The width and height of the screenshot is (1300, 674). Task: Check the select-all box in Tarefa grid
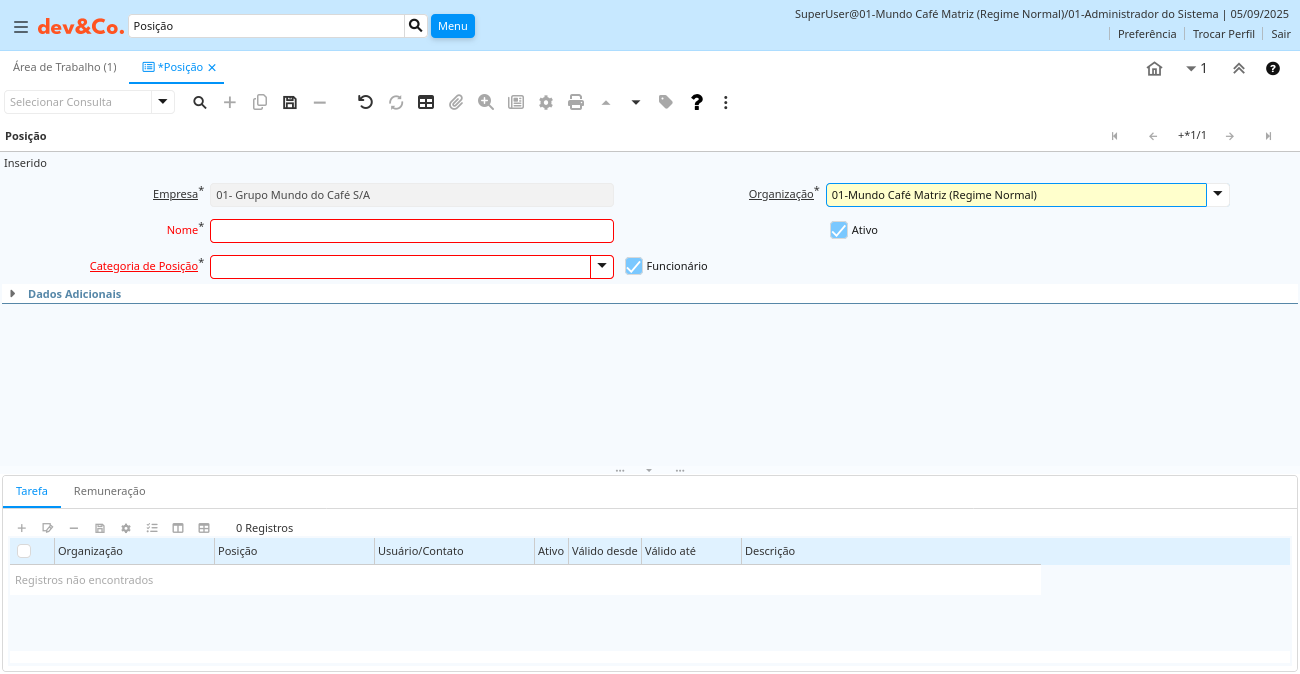point(24,551)
